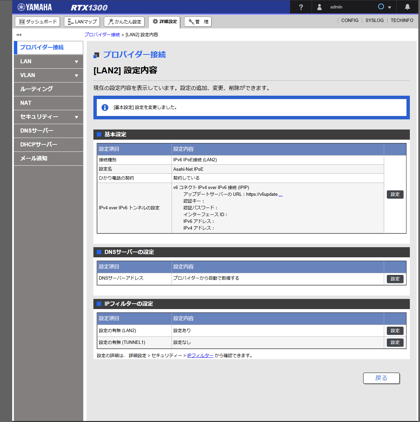The width and height of the screenshot is (420, 422).
Task: Open the notification bell icon
Action: (x=407, y=7)
